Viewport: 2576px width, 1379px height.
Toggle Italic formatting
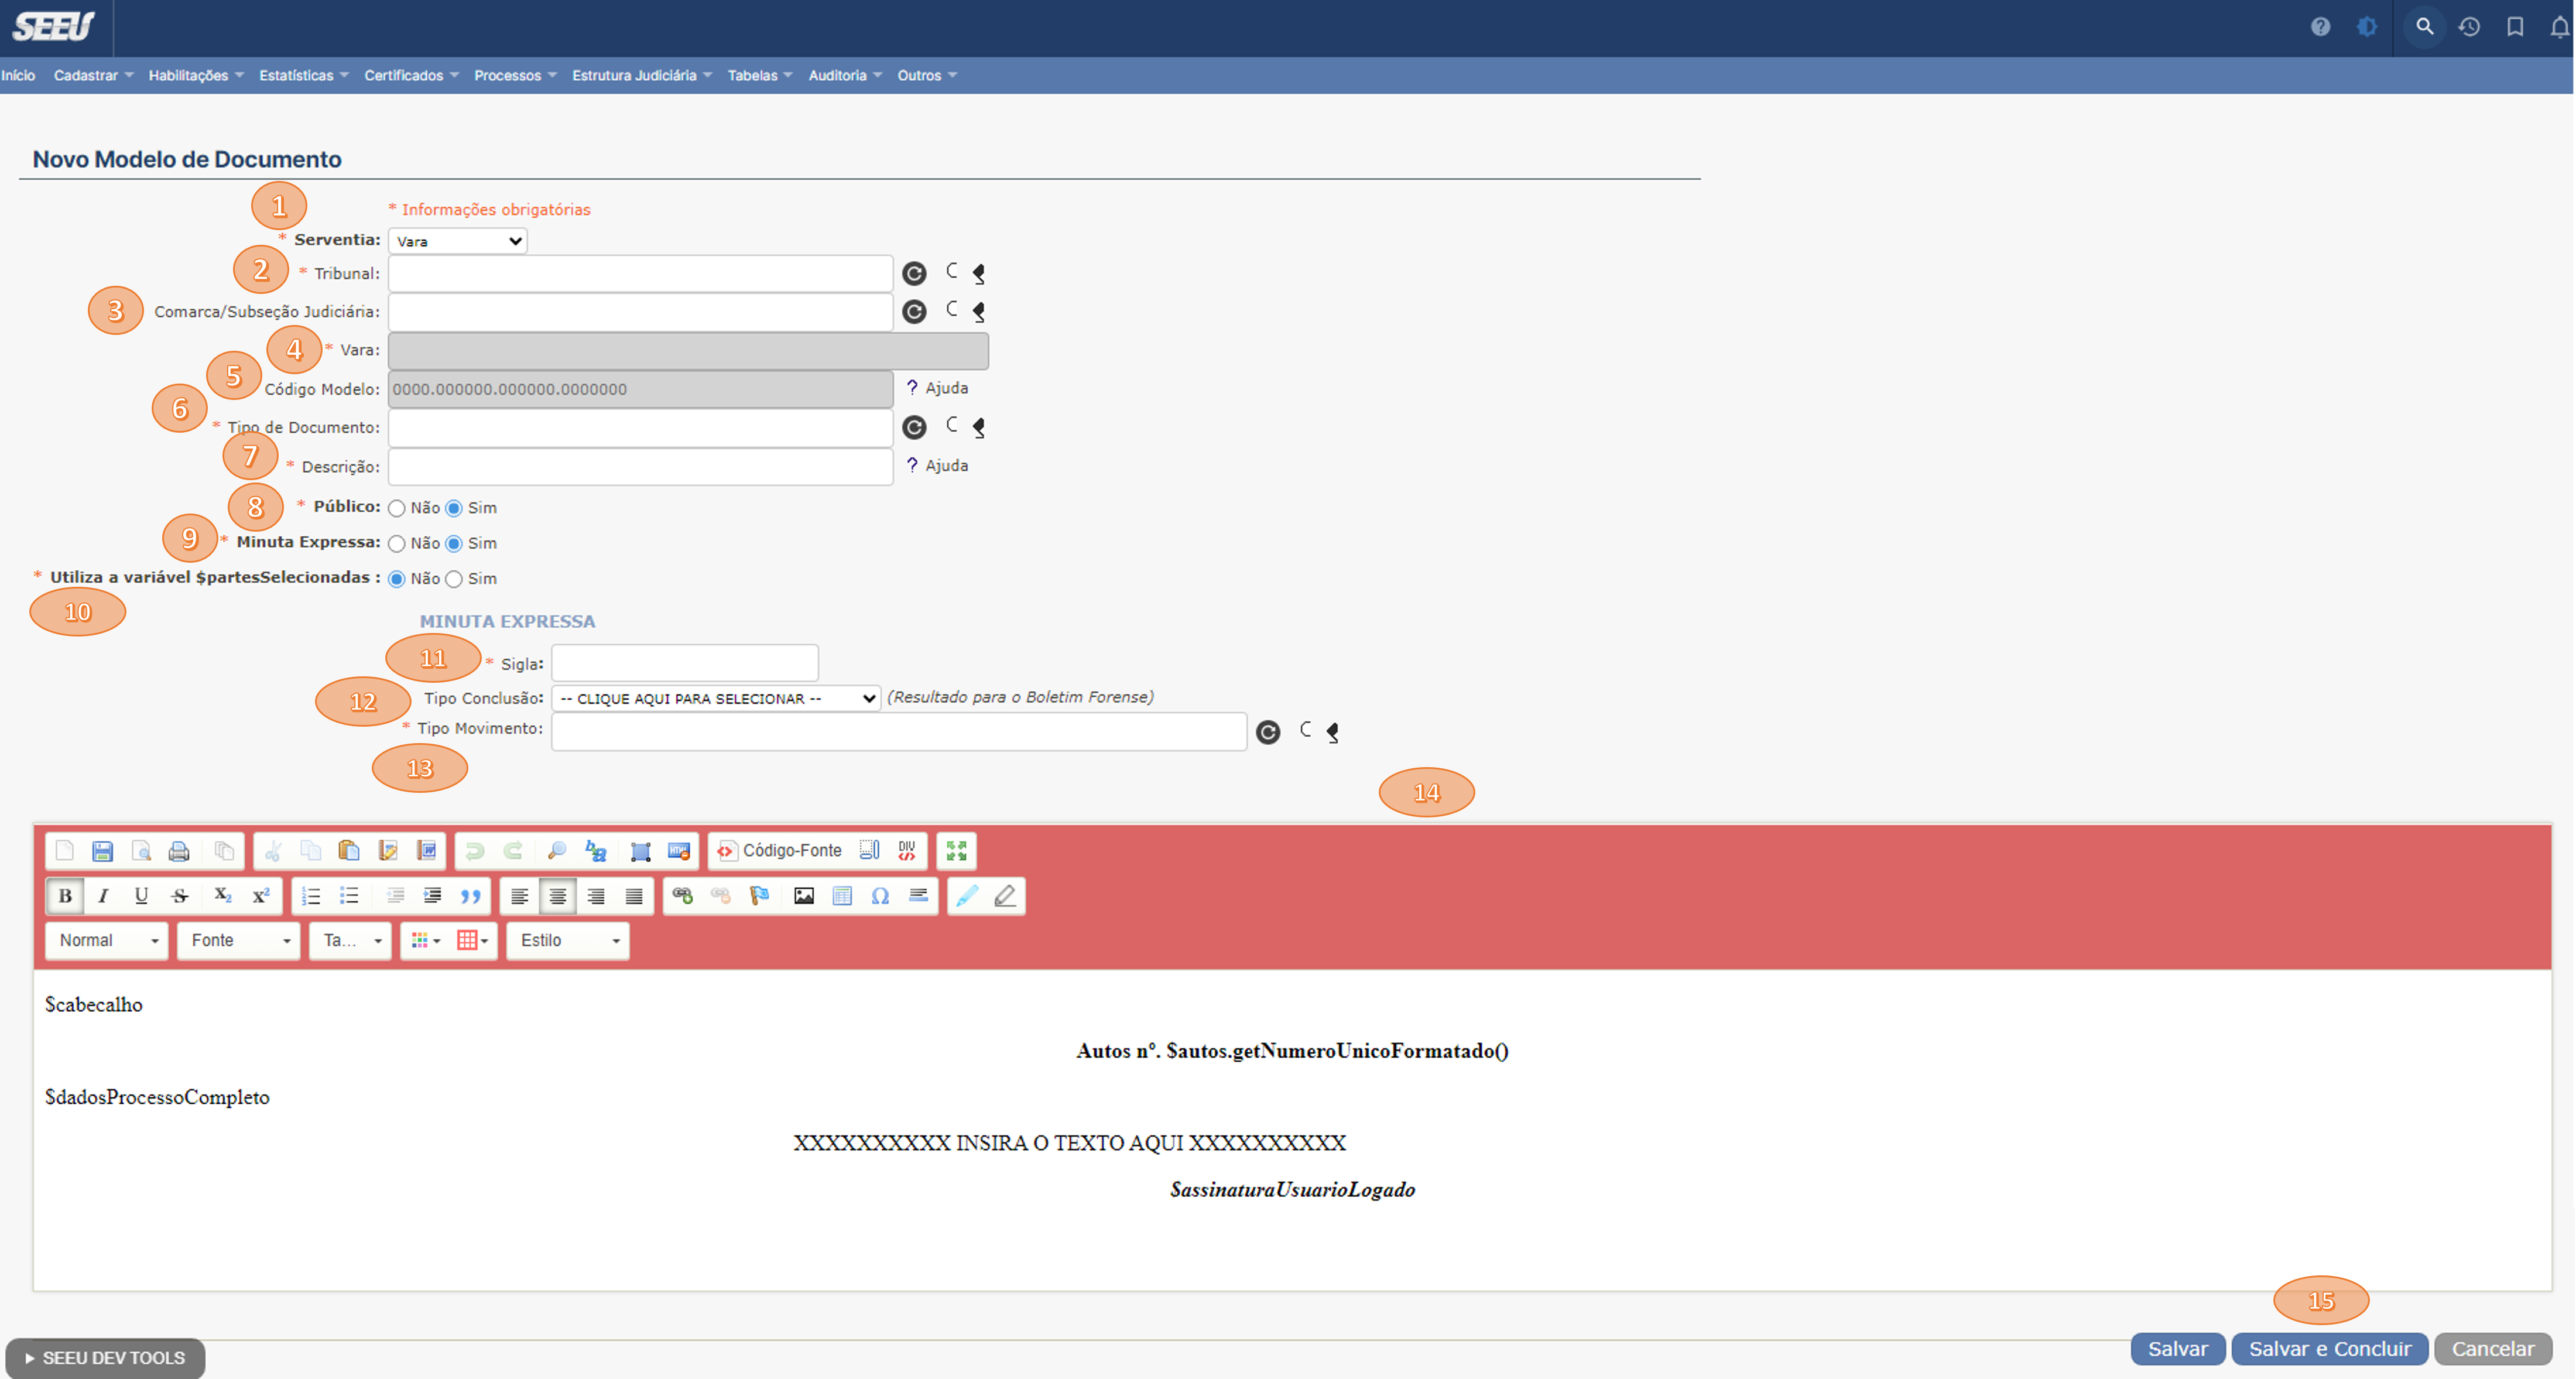click(x=103, y=896)
